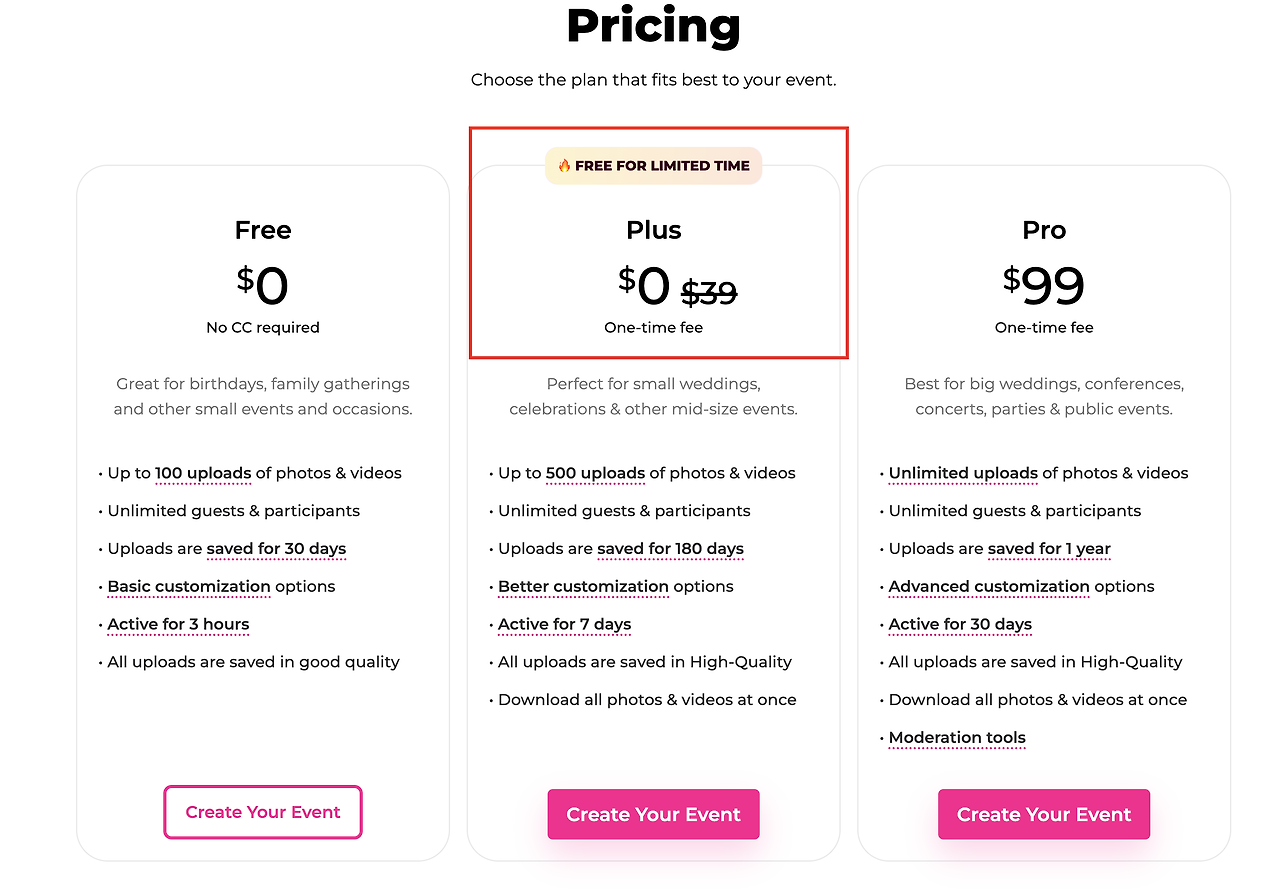Open the 500 uploads link in Plus plan
The width and height of the screenshot is (1280, 893).
click(595, 473)
